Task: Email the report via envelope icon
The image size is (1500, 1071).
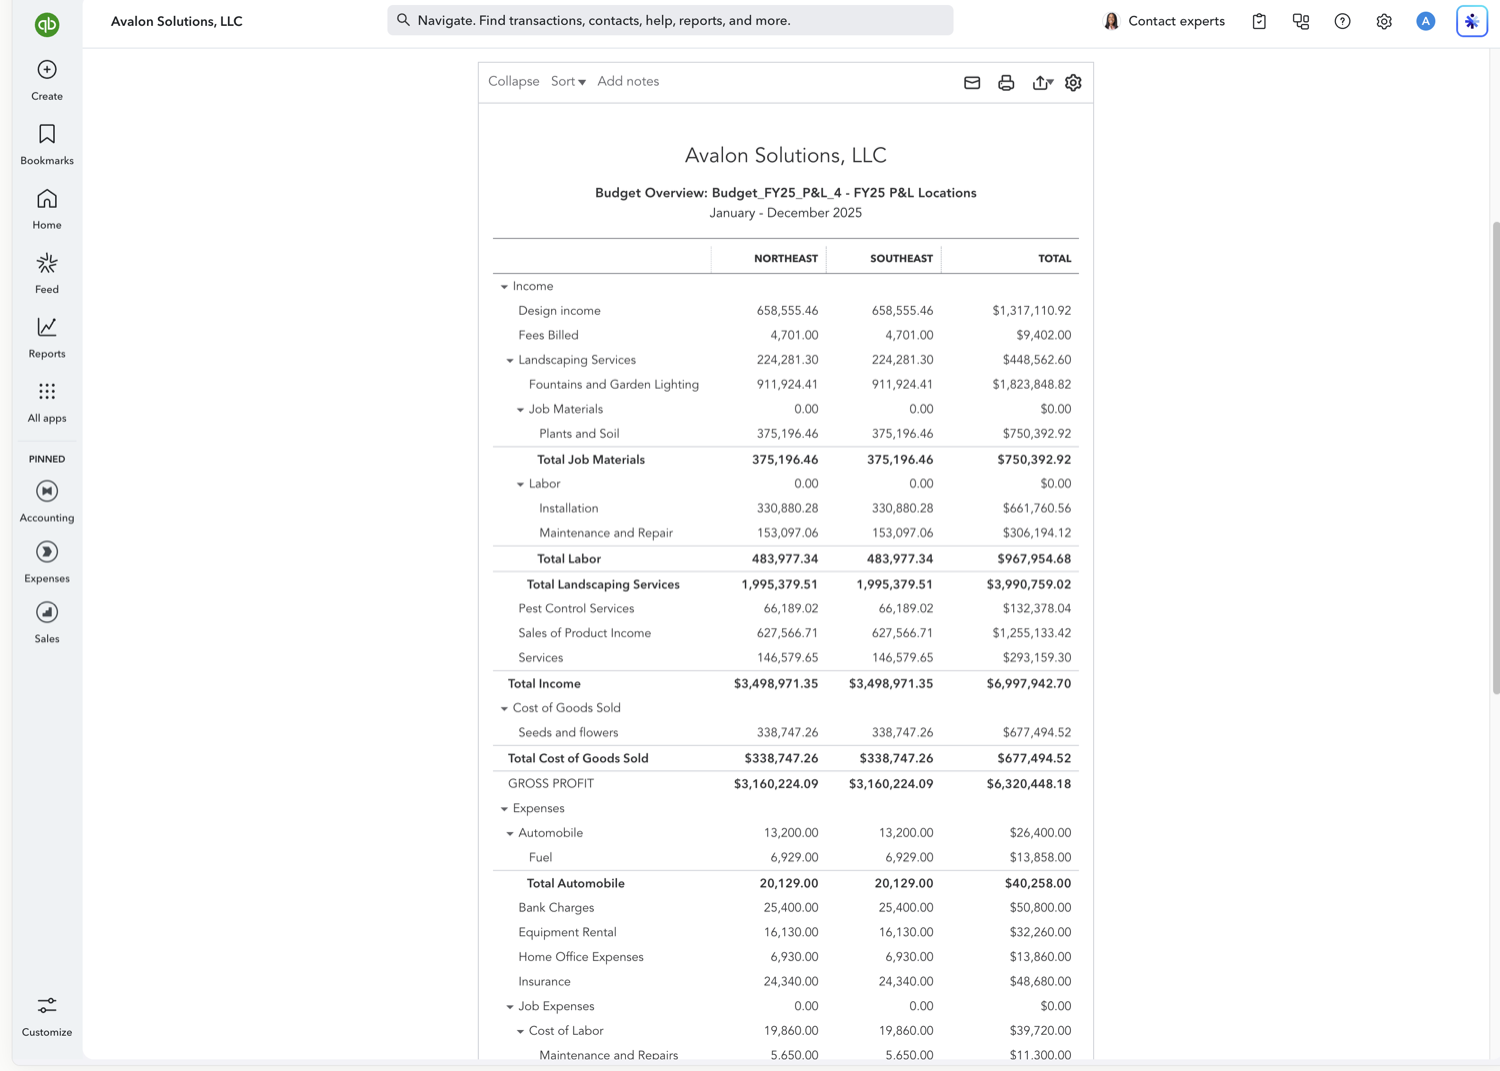Action: [x=972, y=83]
